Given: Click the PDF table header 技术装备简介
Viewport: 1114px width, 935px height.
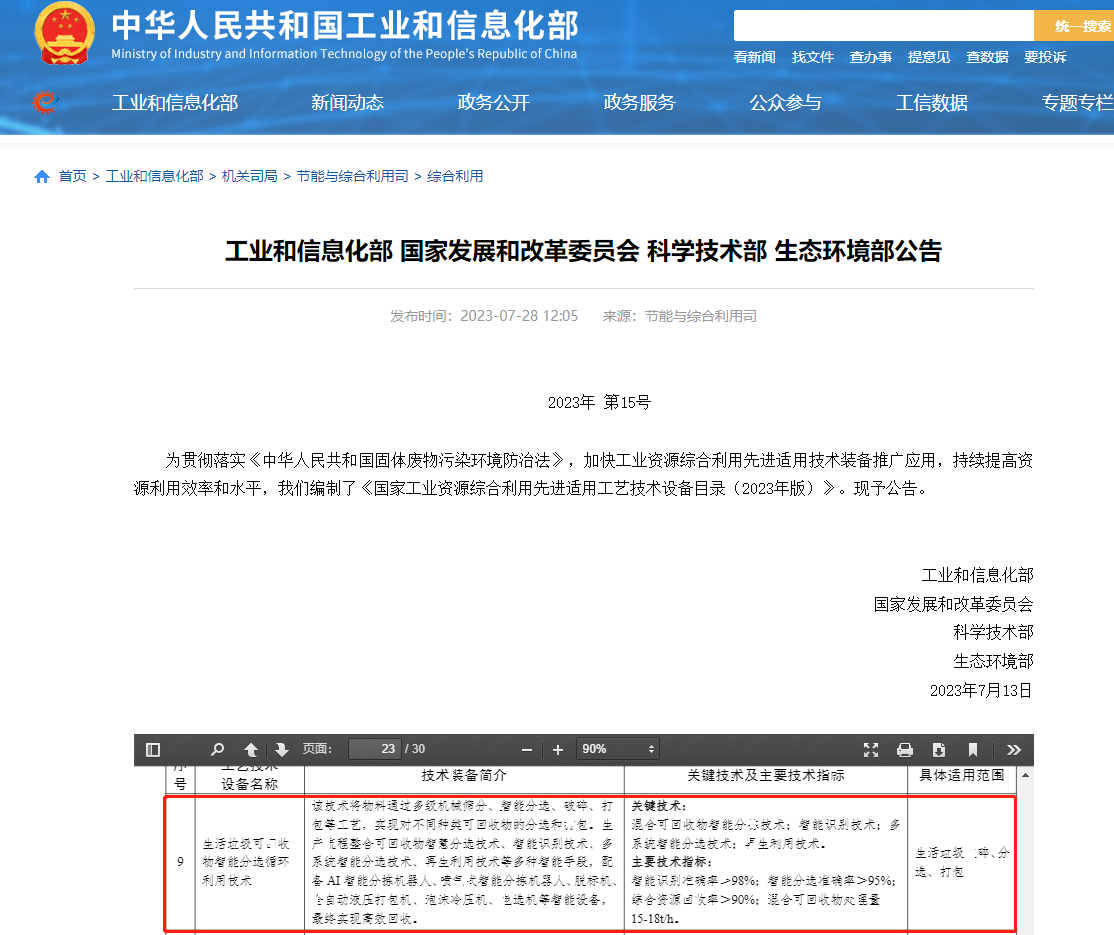Looking at the screenshot, I should coord(464,776).
